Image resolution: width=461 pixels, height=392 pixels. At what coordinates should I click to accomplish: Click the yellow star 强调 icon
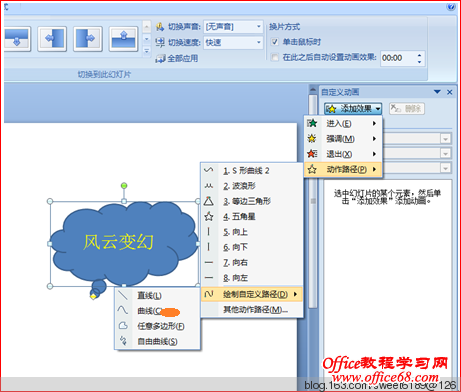(x=312, y=138)
